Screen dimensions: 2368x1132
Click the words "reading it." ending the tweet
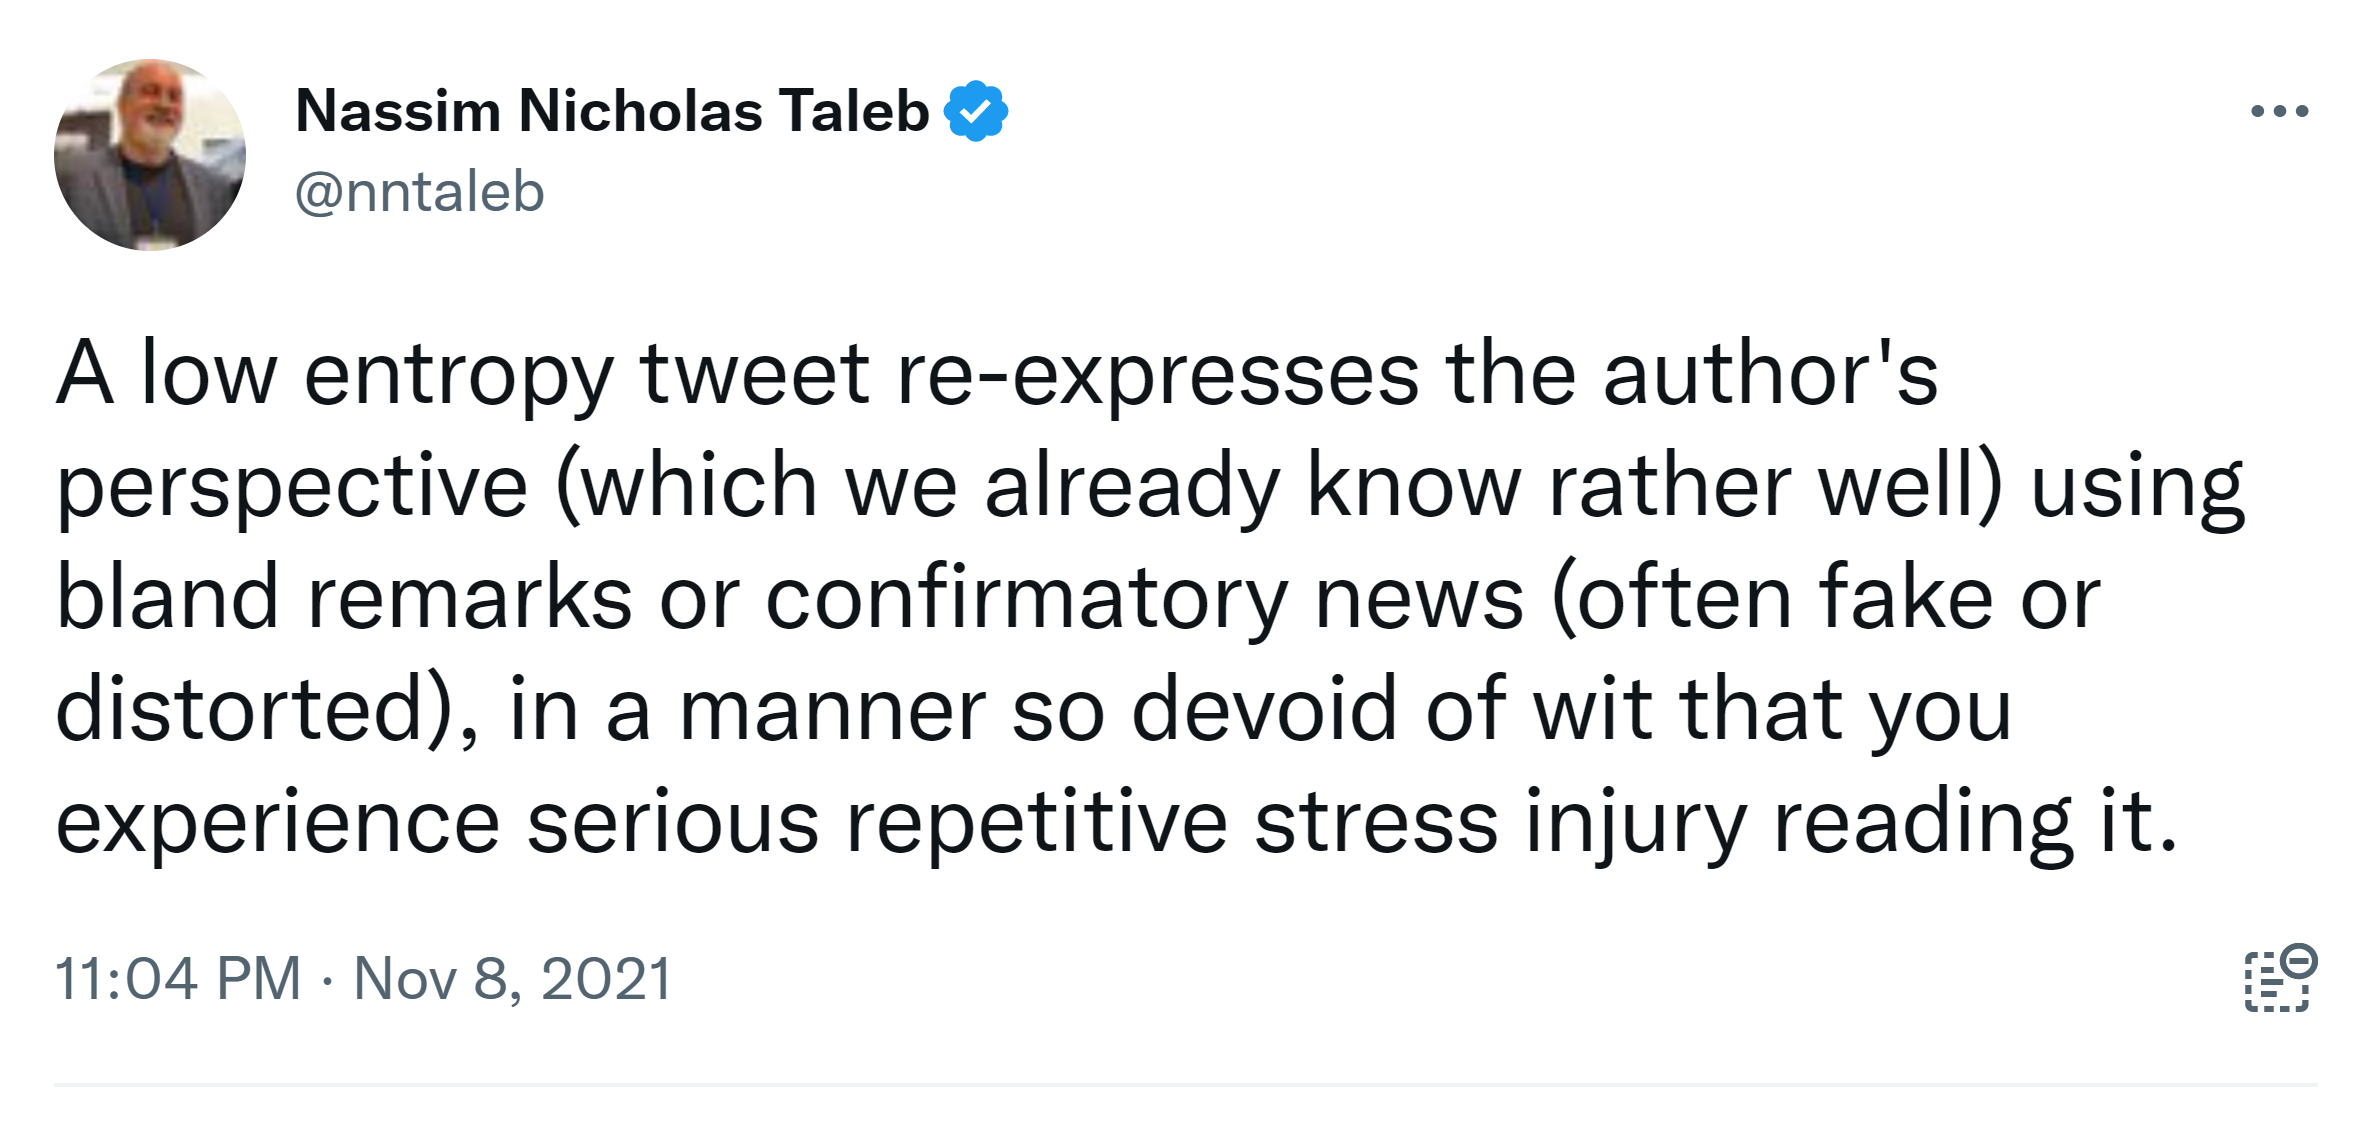[1974, 822]
